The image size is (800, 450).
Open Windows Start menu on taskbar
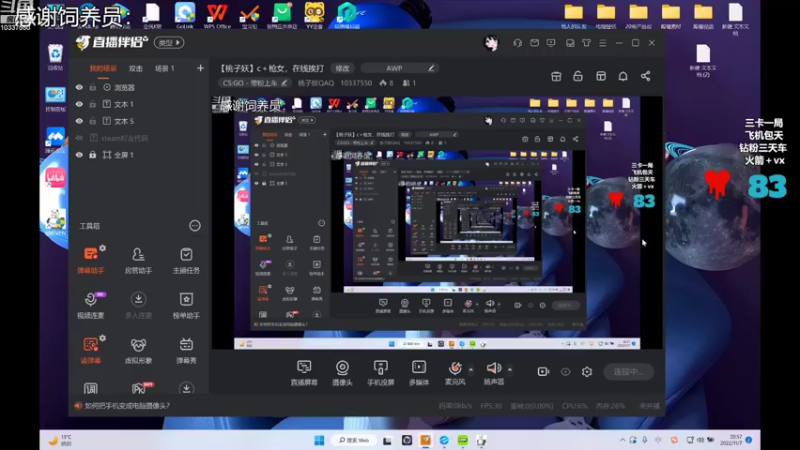coord(319,440)
